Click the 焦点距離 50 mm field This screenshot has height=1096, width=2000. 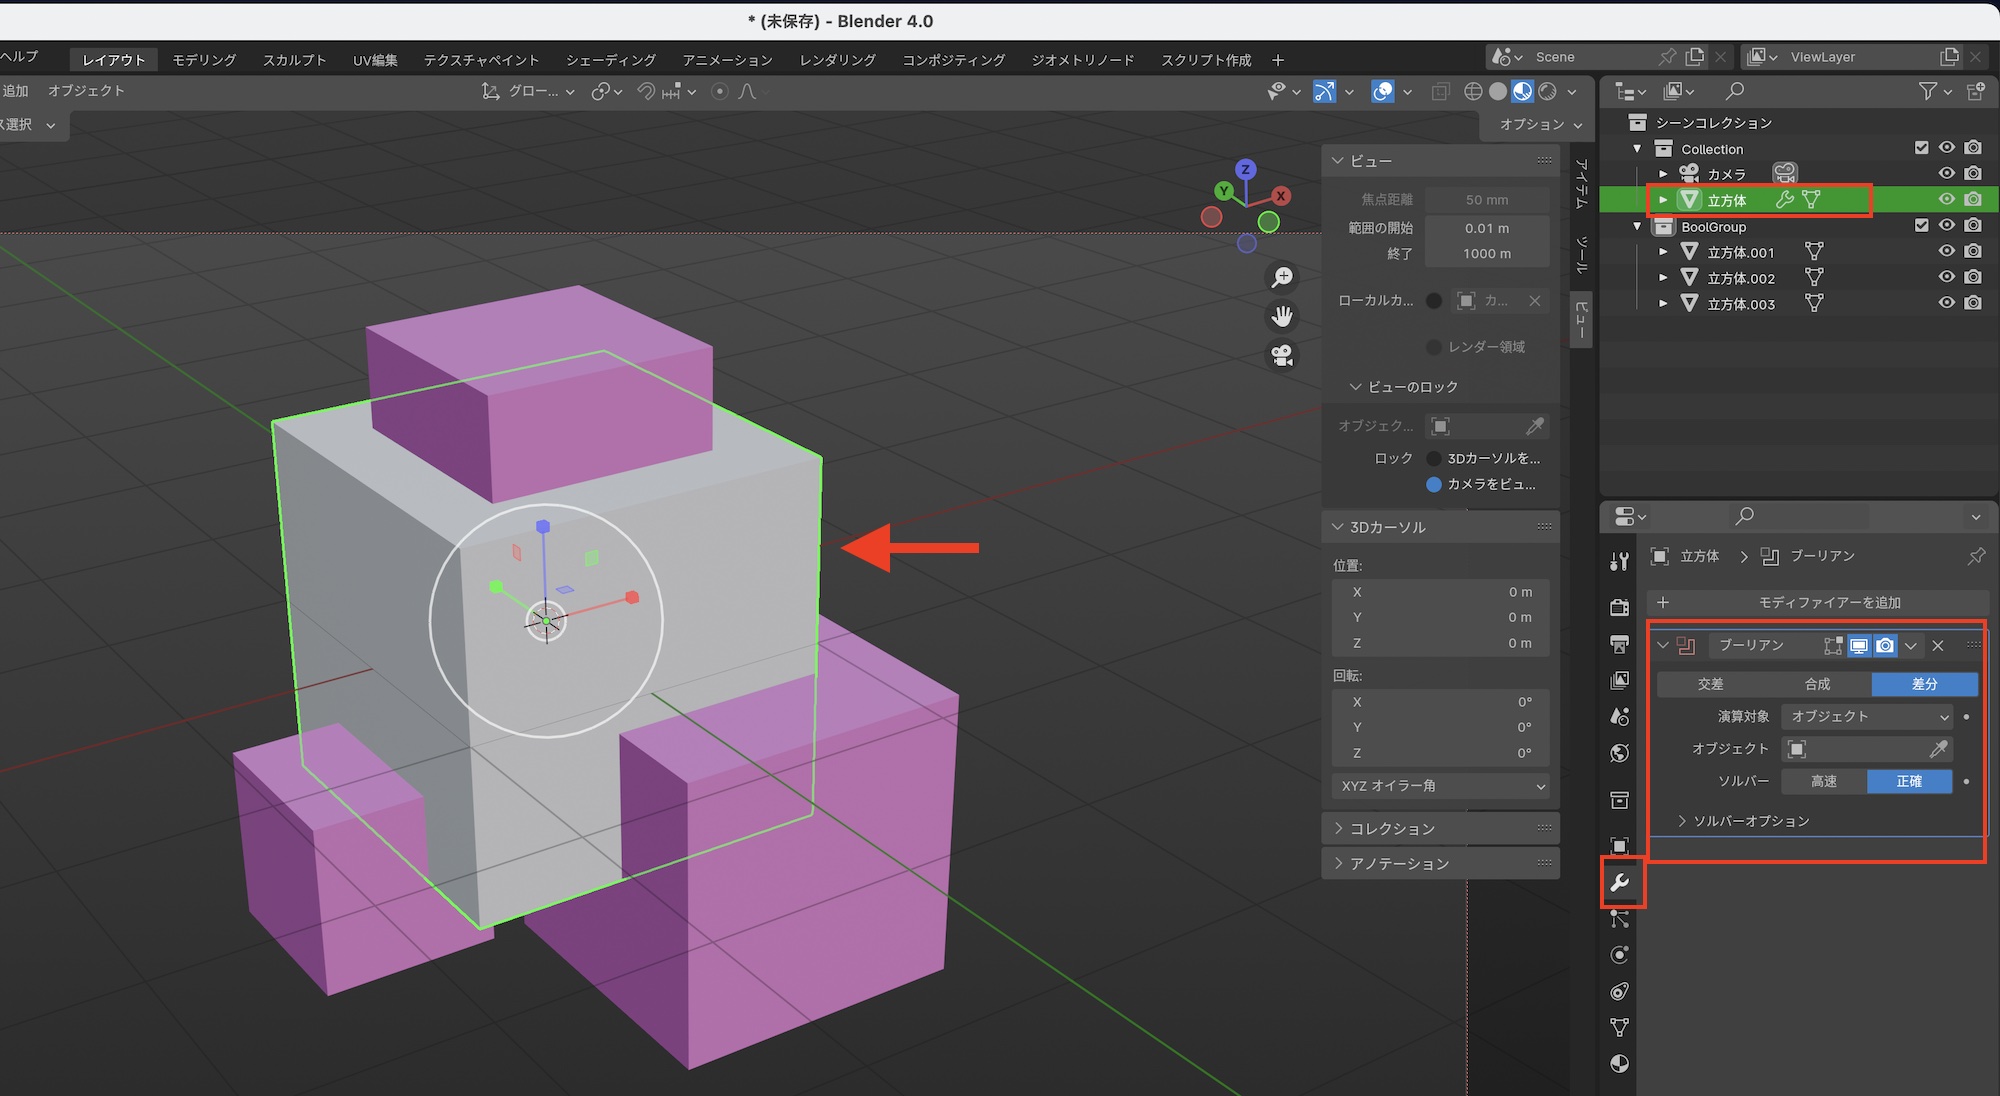pyautogui.click(x=1486, y=200)
